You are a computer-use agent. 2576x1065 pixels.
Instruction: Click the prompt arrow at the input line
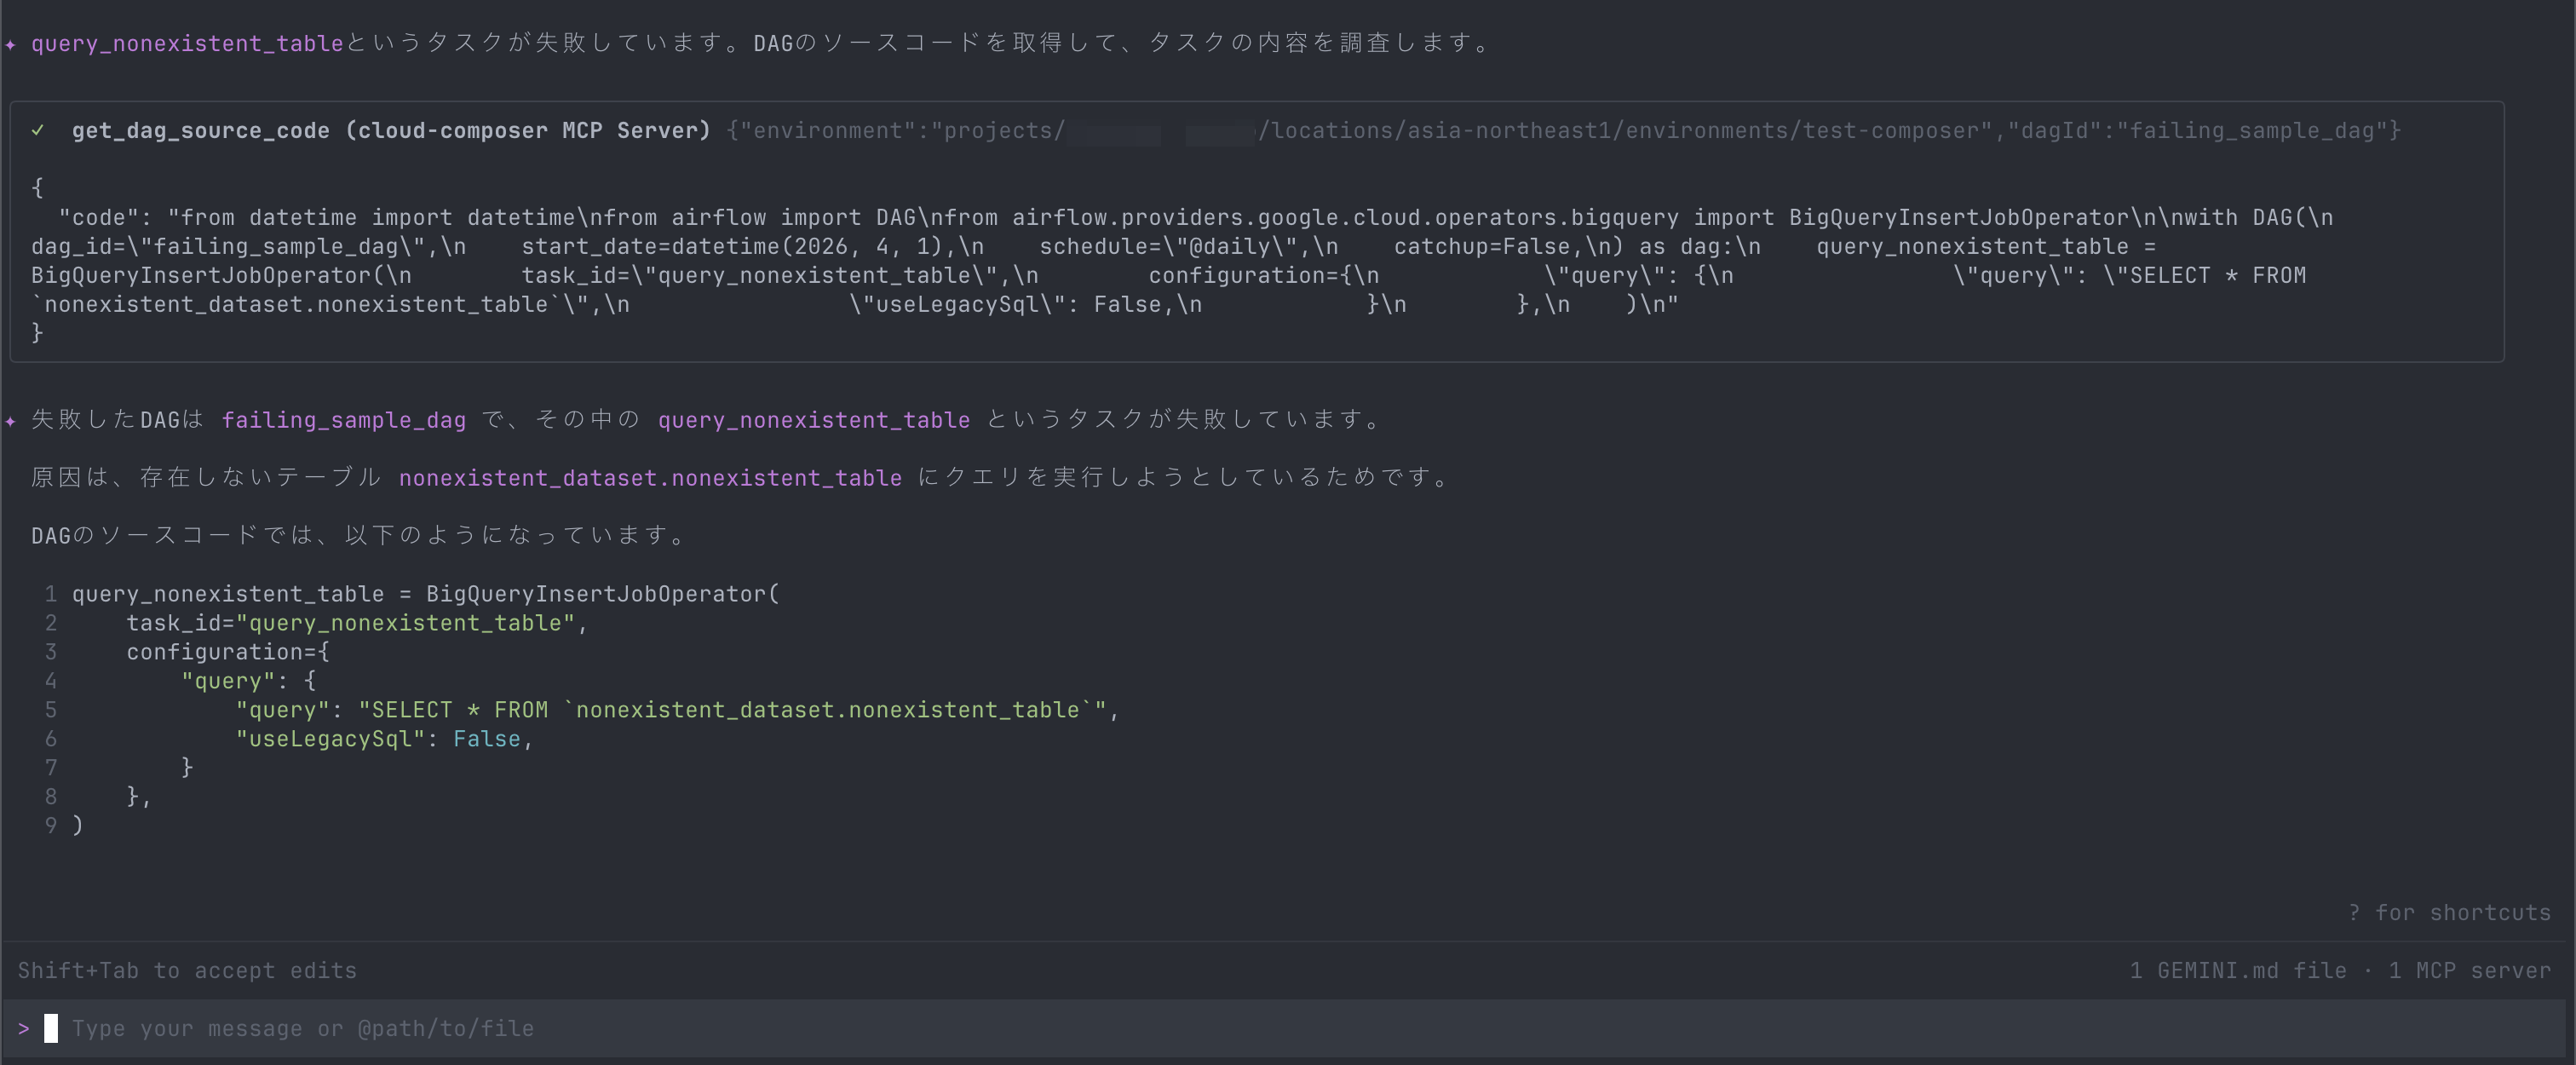24,1028
